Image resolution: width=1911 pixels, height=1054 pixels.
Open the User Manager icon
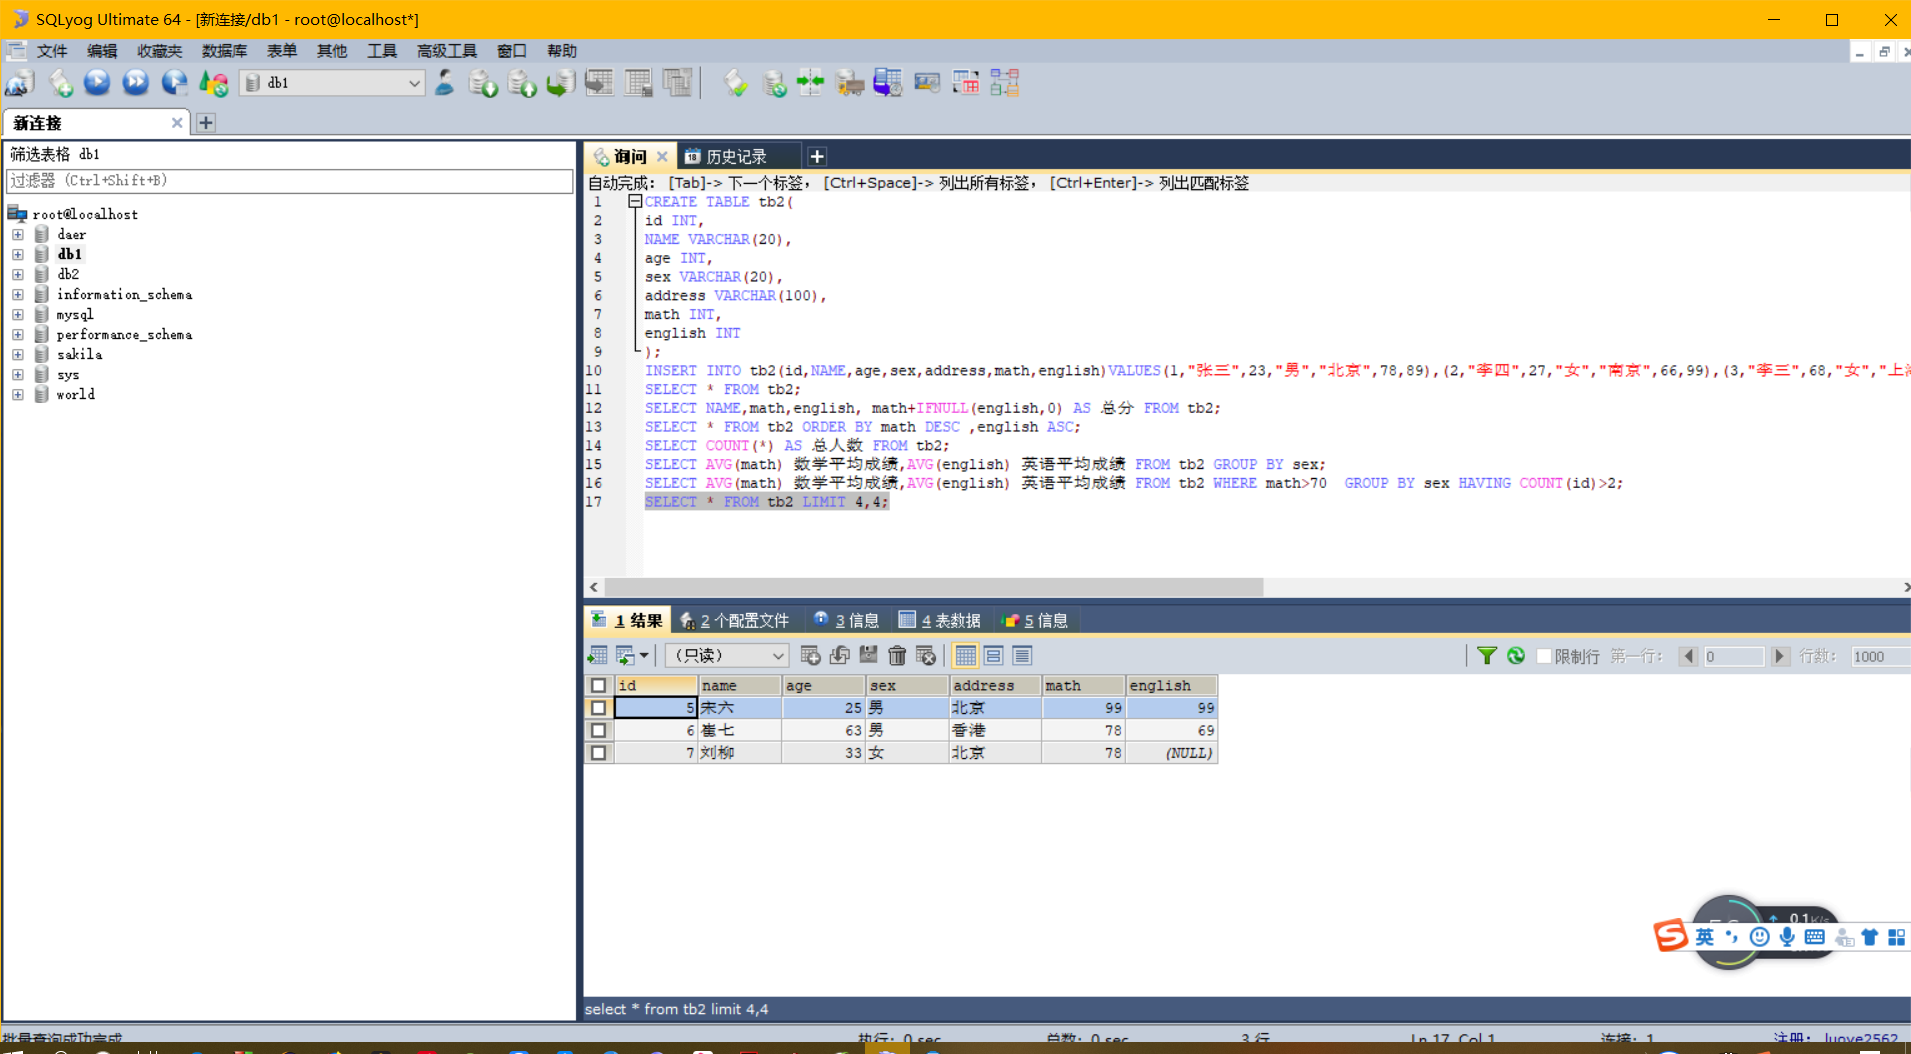pos(445,83)
